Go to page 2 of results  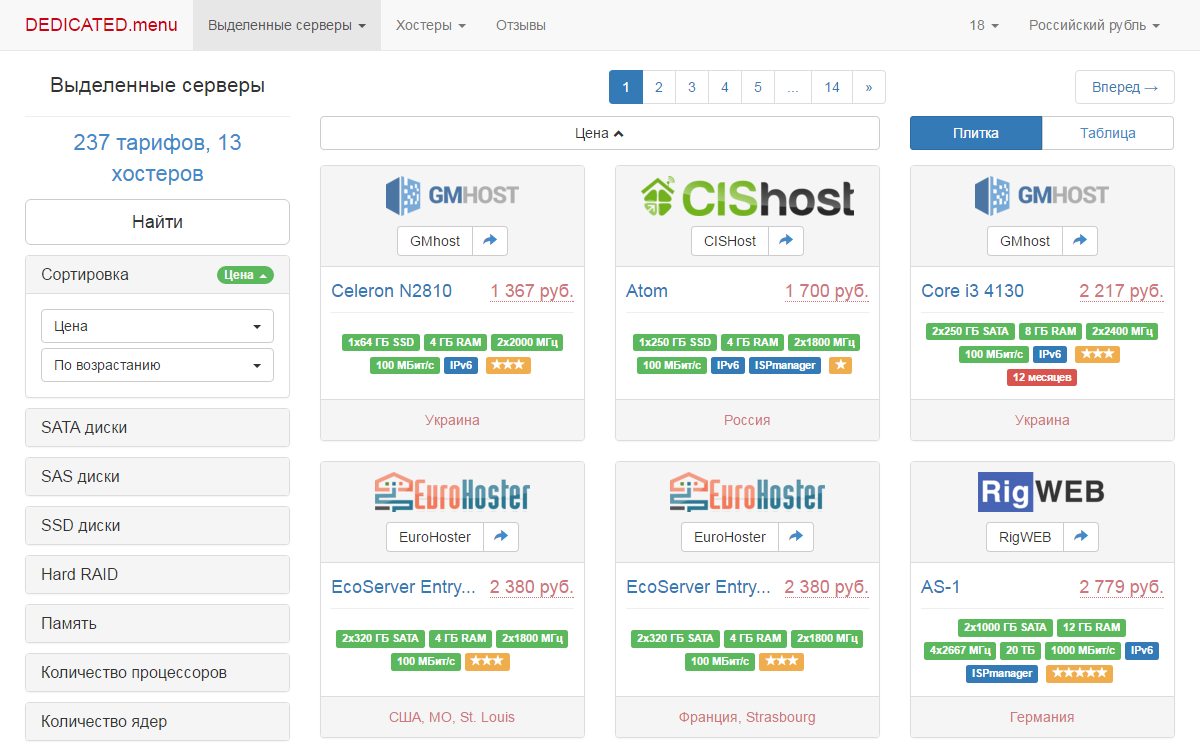coord(658,87)
